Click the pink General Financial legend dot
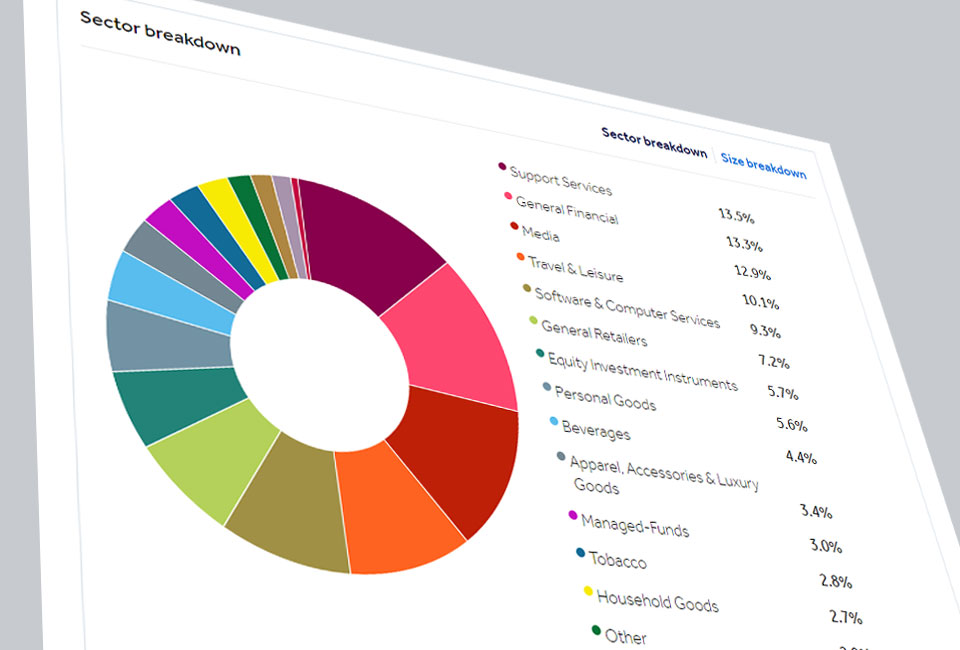Screen dimensions: 960x650 pyautogui.click(x=508, y=196)
